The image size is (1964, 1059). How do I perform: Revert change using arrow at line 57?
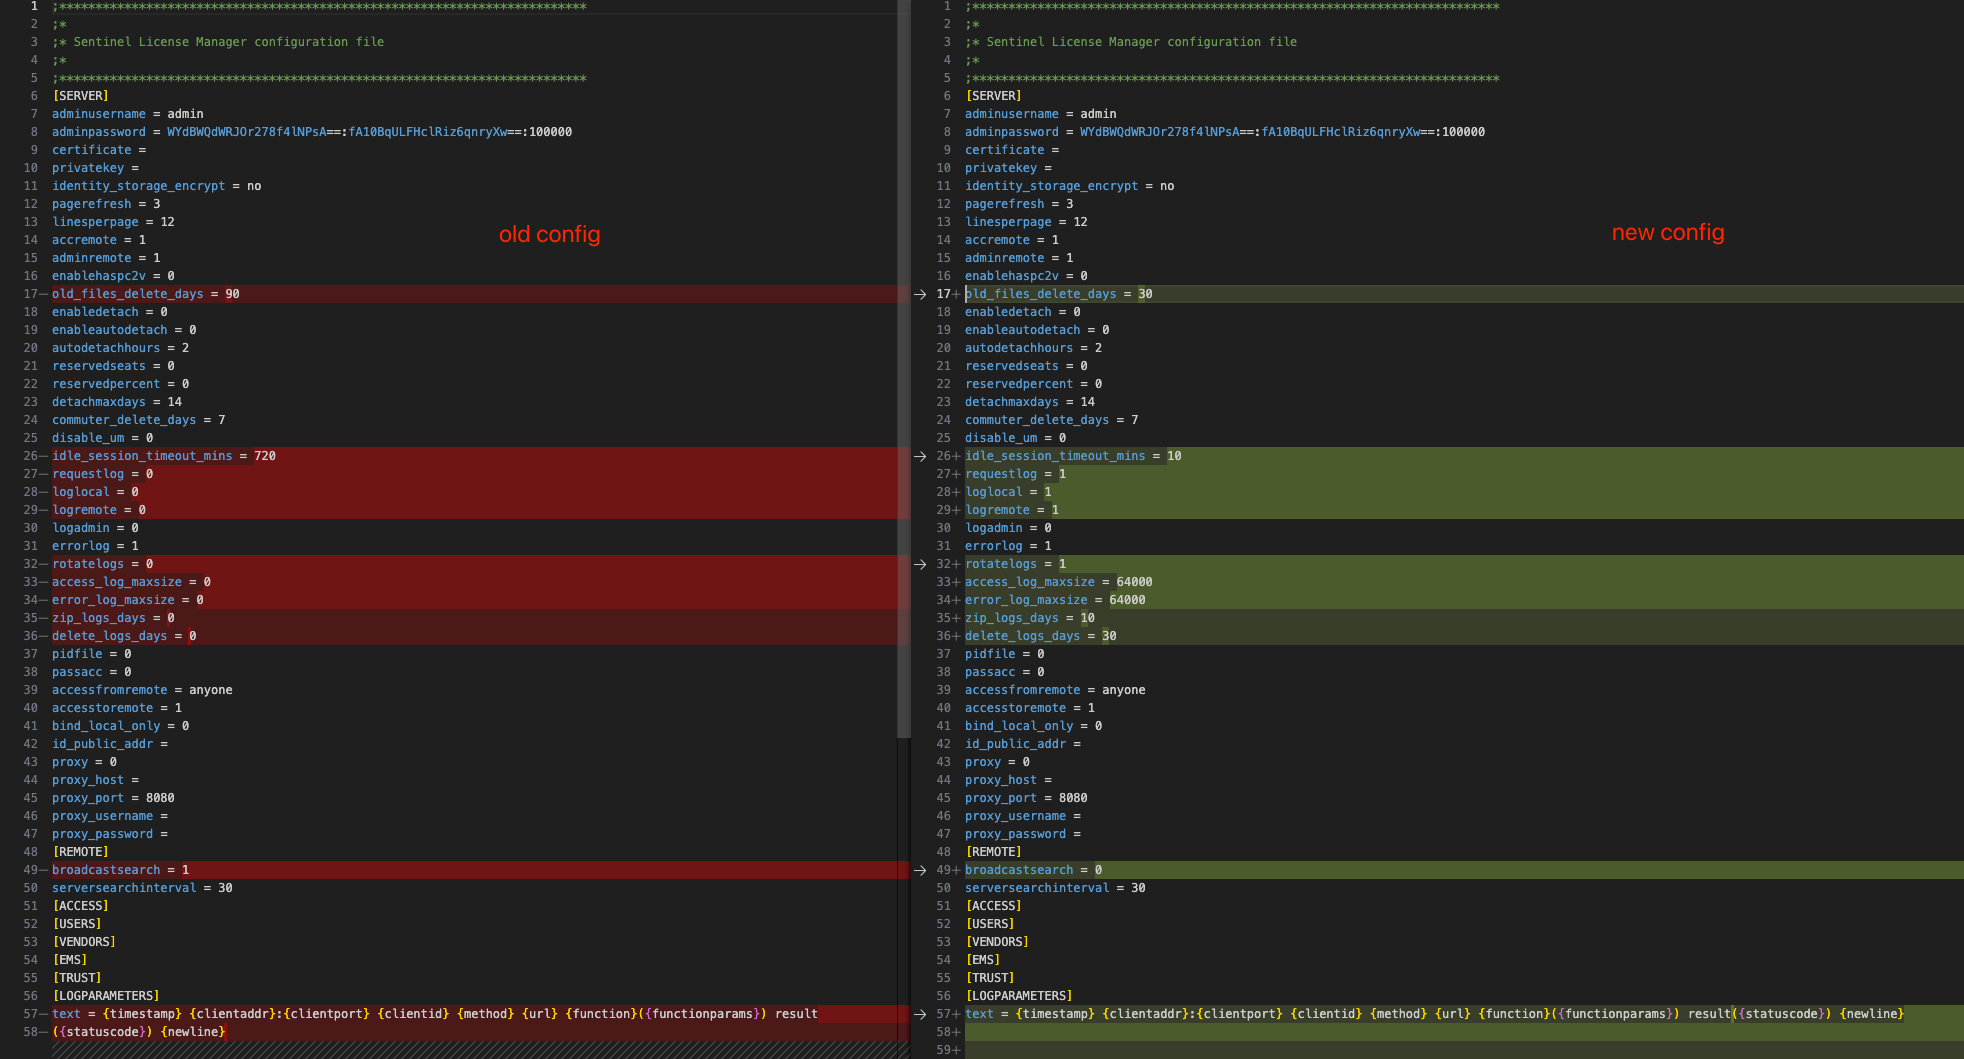click(920, 1014)
